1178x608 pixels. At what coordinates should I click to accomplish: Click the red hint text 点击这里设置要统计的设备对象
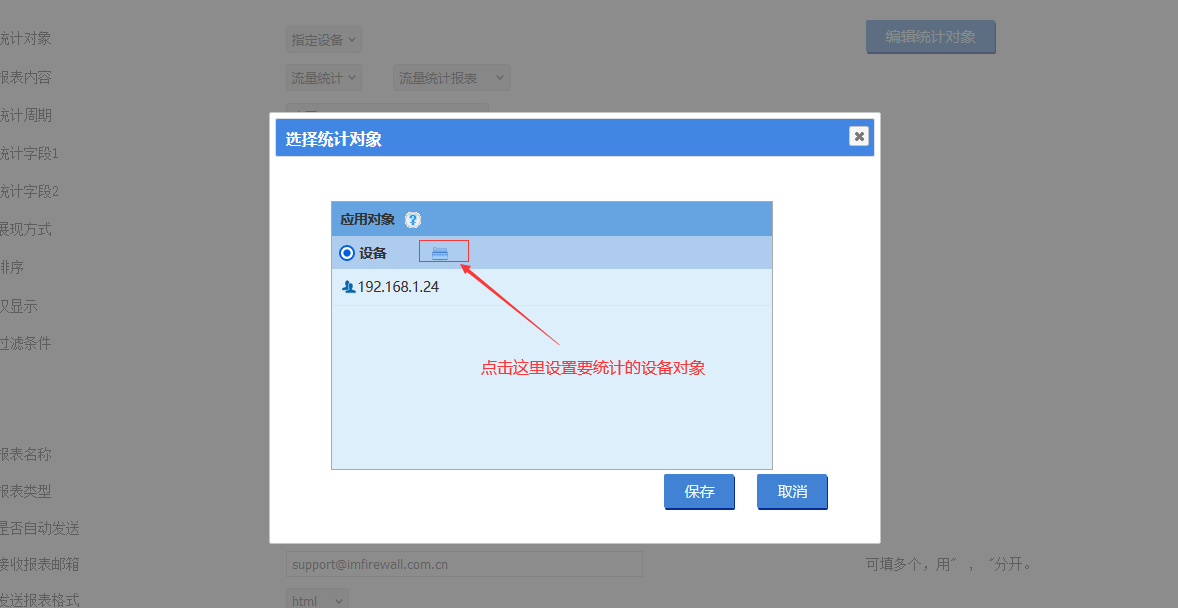point(593,368)
